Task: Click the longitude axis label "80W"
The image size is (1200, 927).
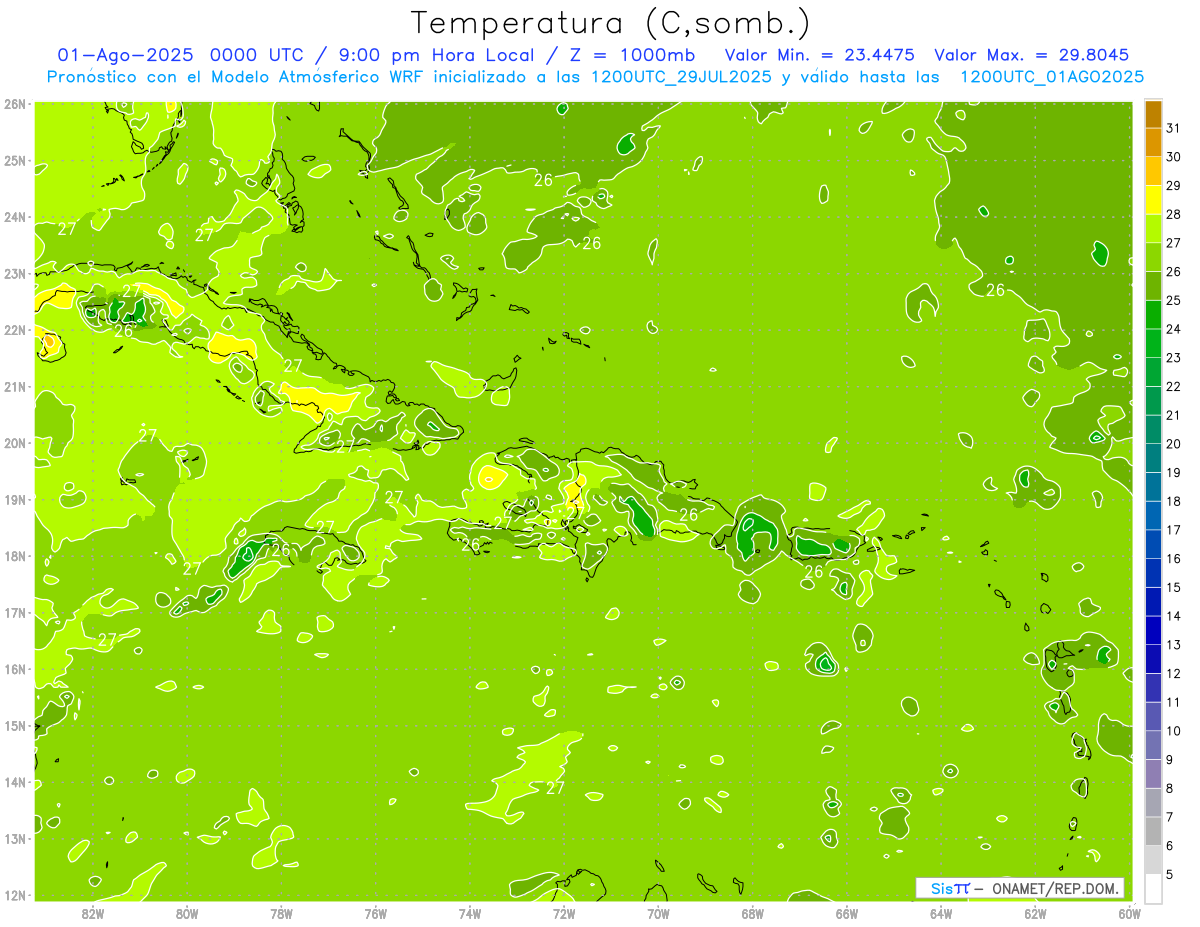Action: point(187,914)
